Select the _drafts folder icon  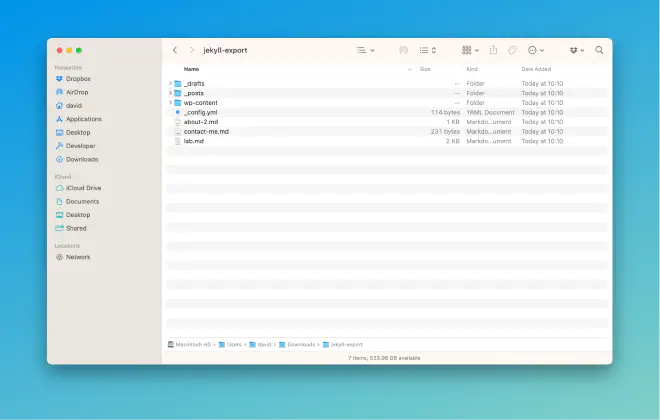tap(178, 83)
